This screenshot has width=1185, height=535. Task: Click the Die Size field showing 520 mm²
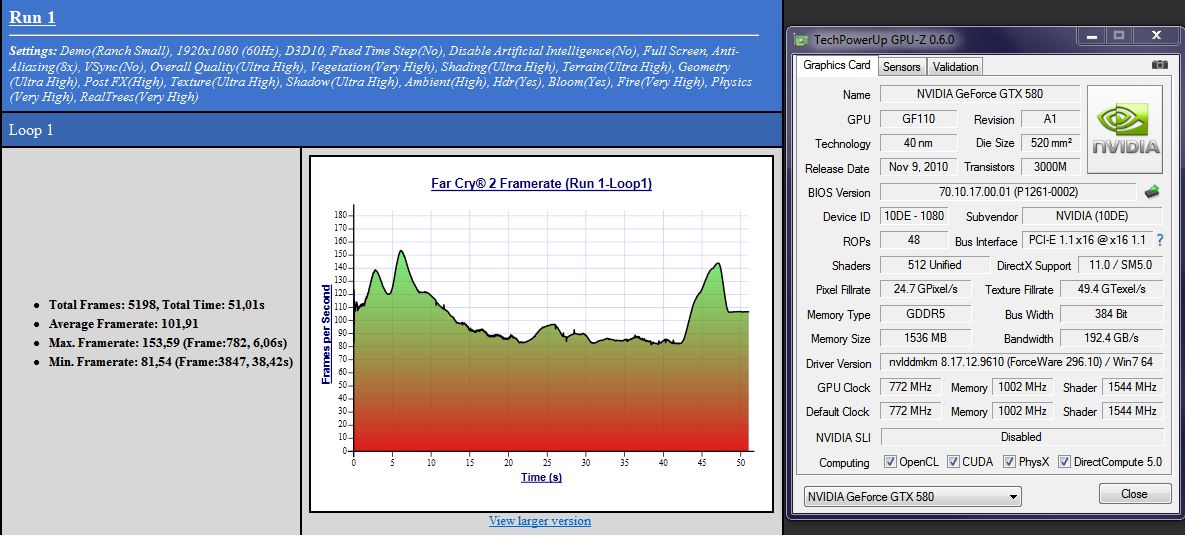[1051, 143]
